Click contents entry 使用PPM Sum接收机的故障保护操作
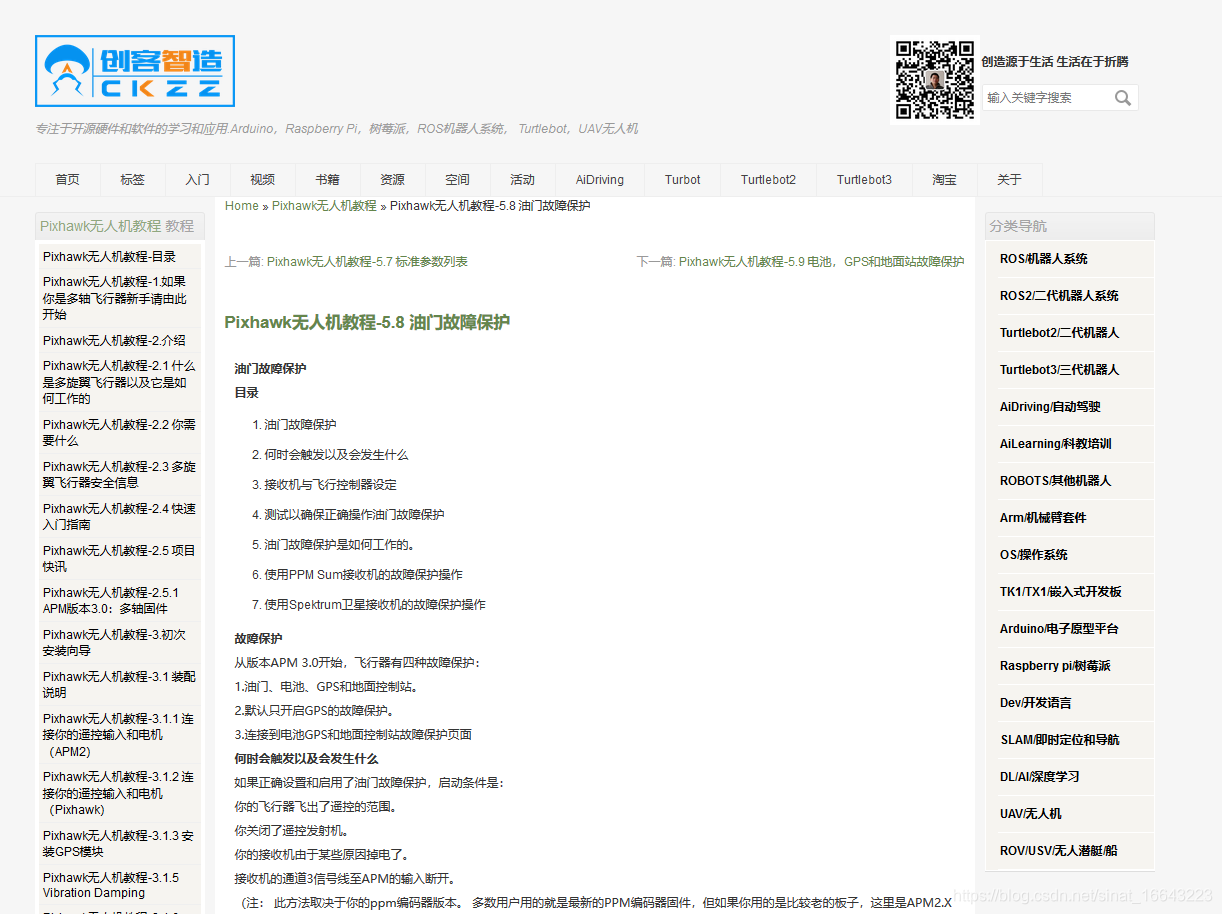 (x=363, y=575)
